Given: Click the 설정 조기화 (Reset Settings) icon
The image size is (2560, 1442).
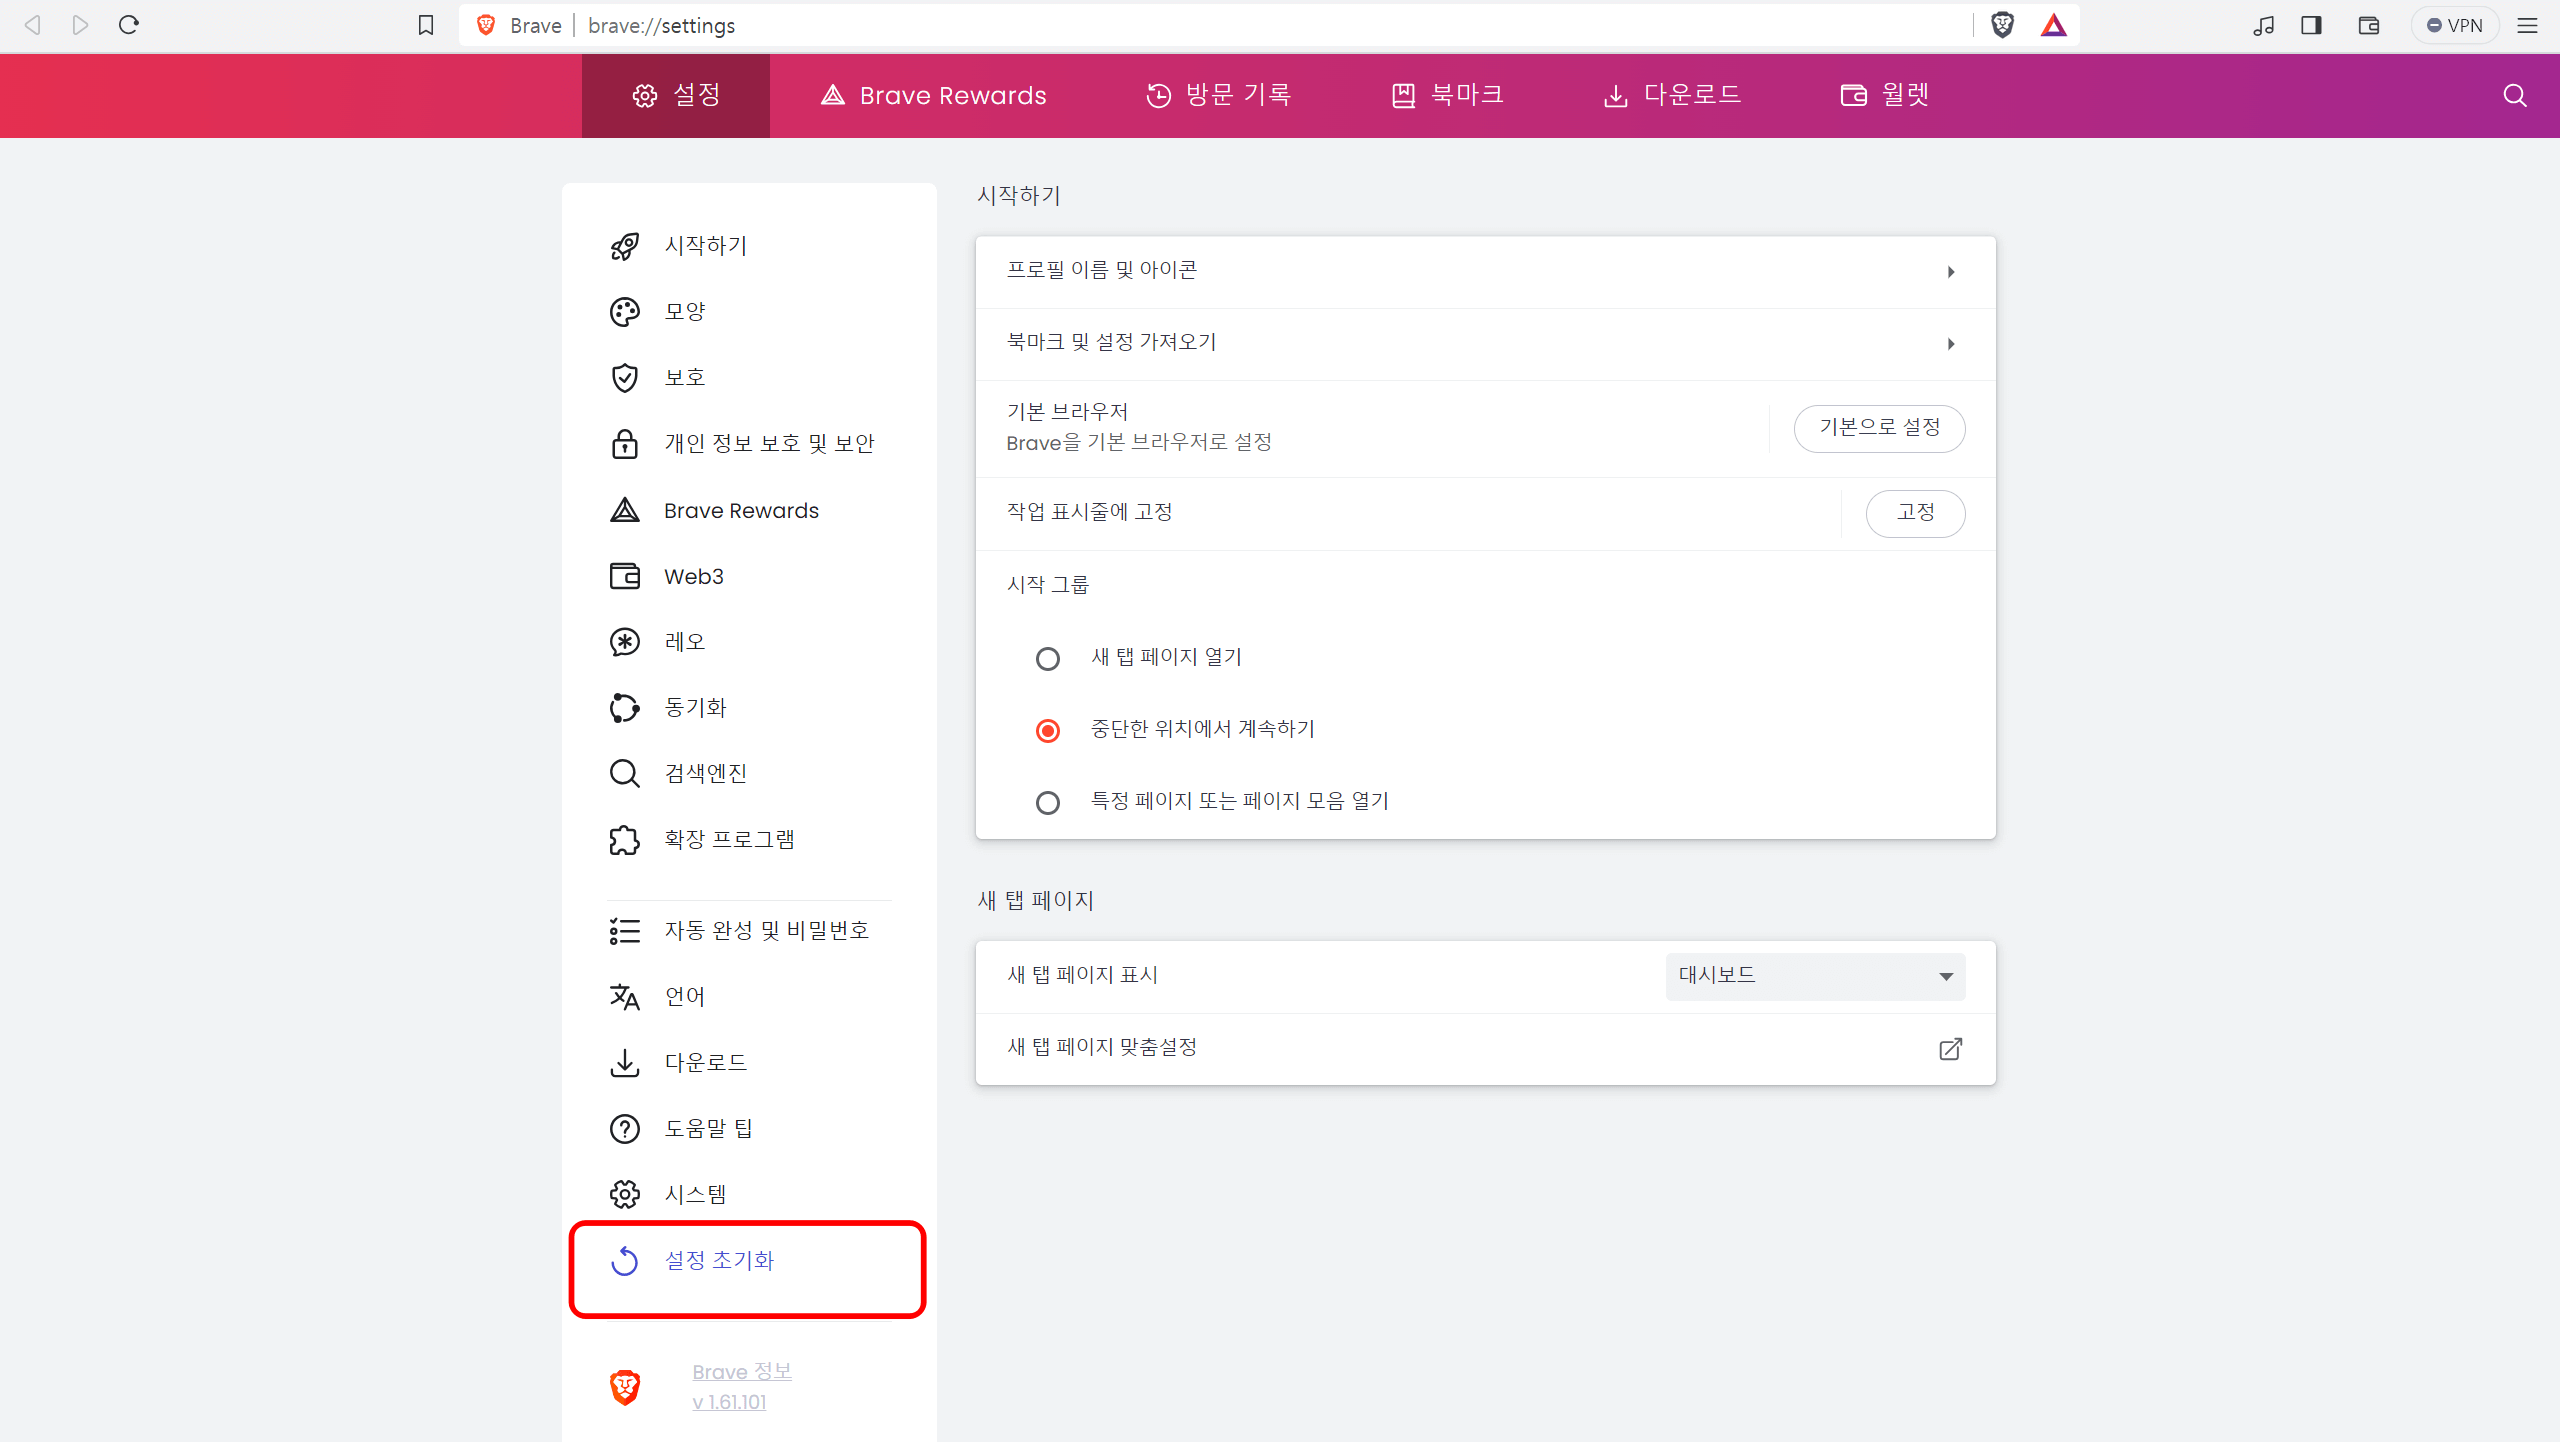Looking at the screenshot, I should point(626,1261).
